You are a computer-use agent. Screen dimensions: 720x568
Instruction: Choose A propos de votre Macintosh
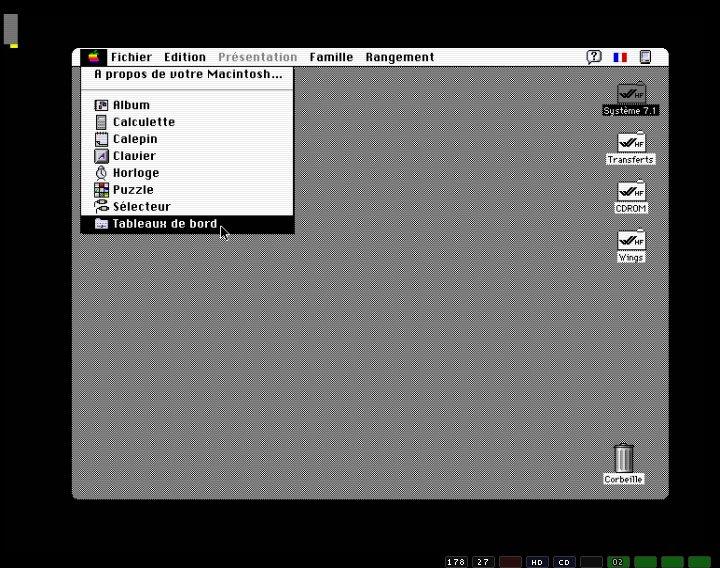187,74
